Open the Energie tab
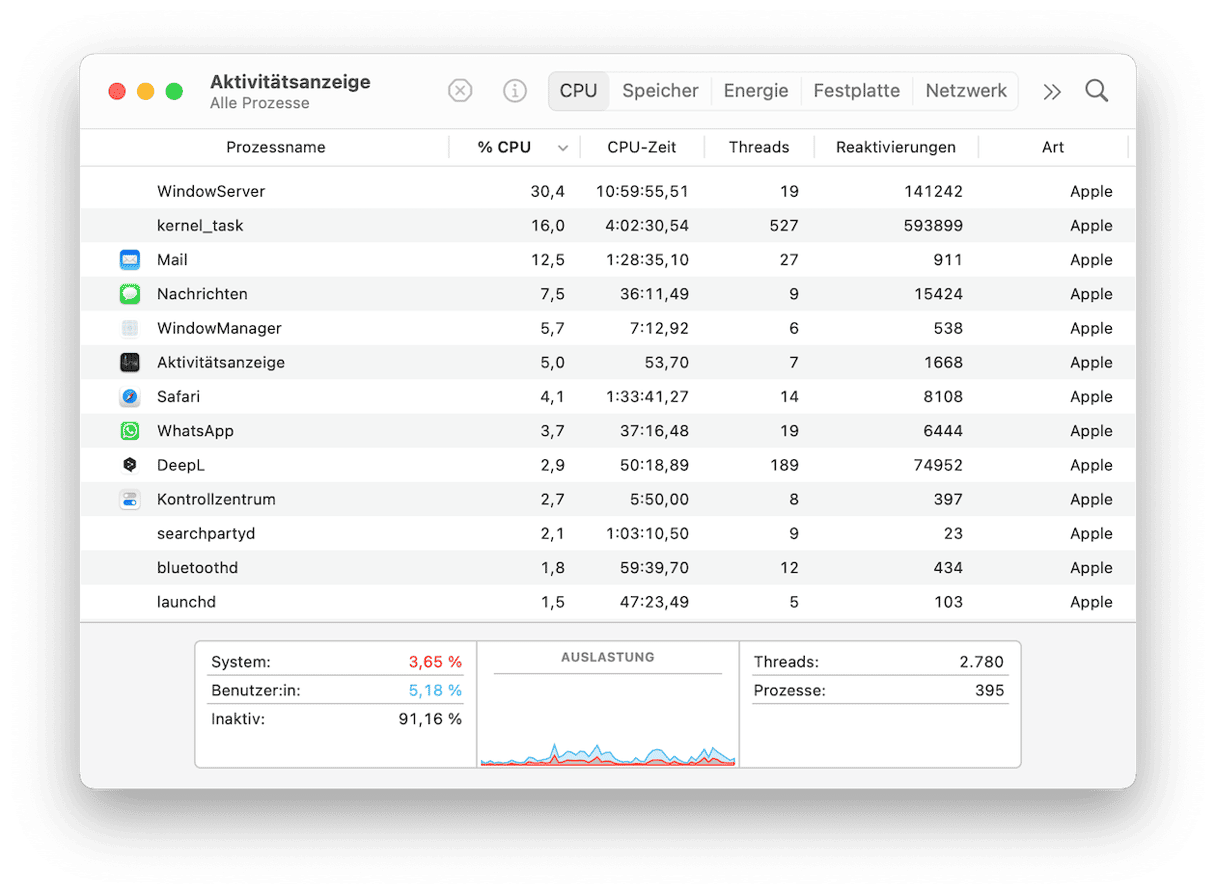Viewport: 1216px width, 894px height. coord(756,91)
